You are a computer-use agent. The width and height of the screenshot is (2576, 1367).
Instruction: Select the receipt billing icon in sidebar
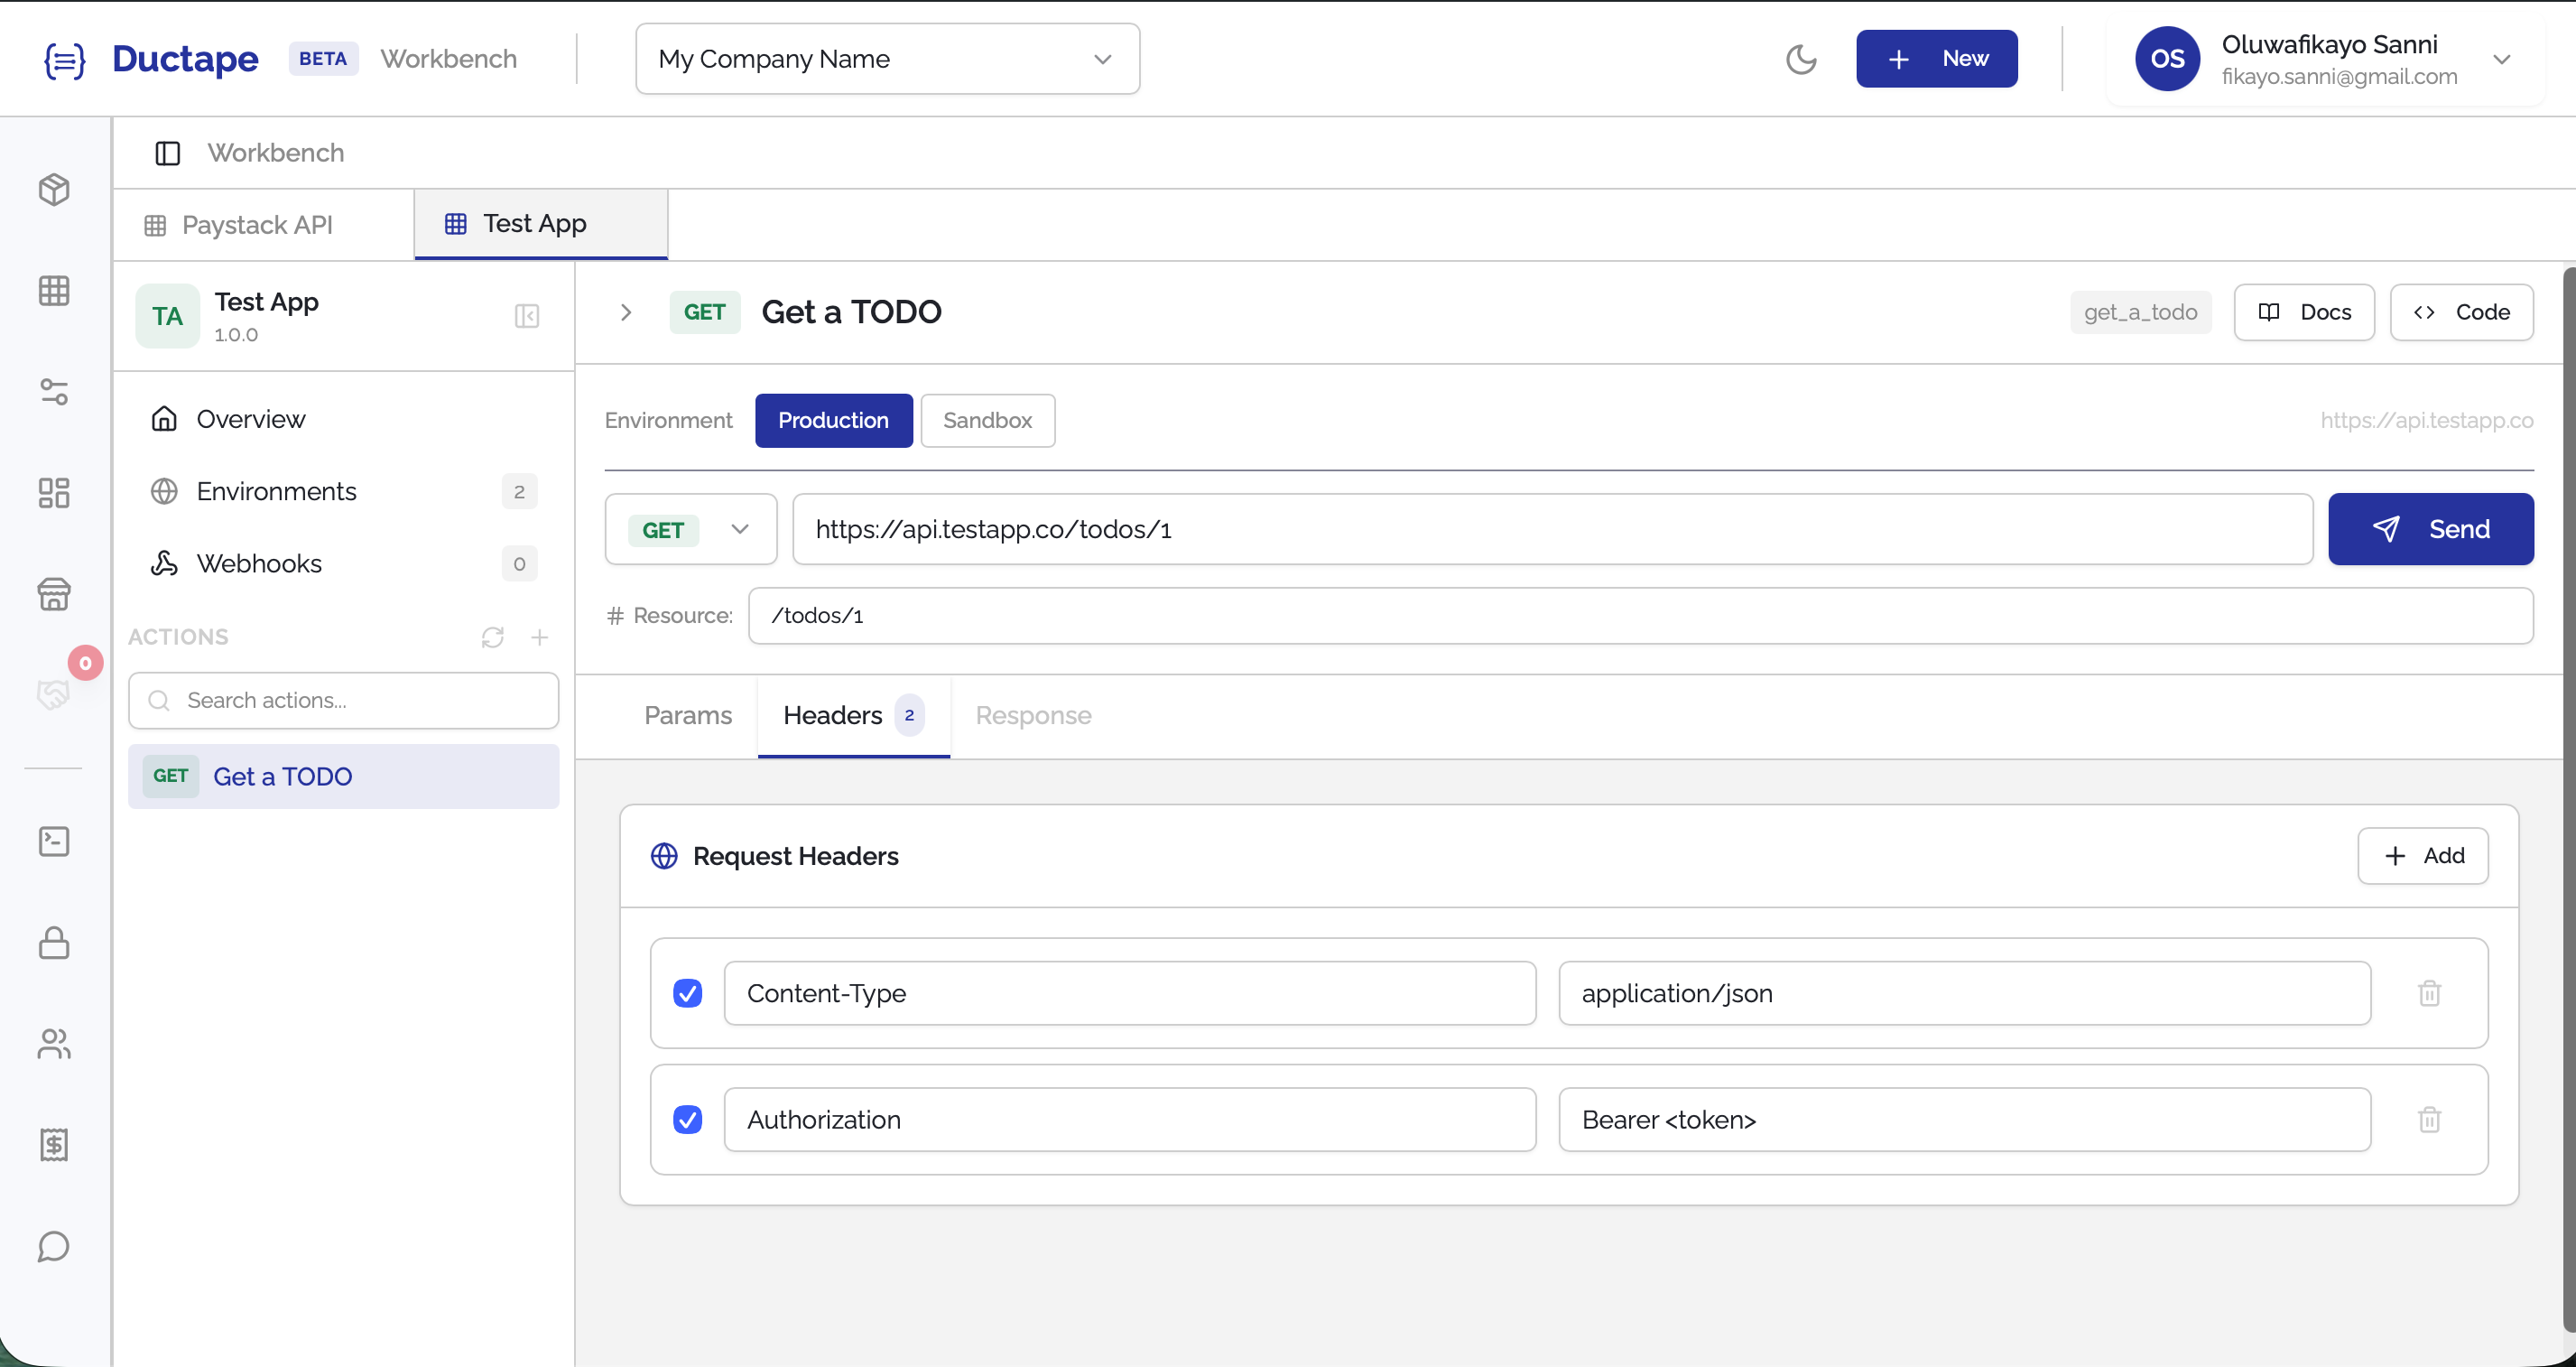pyautogui.click(x=54, y=1145)
